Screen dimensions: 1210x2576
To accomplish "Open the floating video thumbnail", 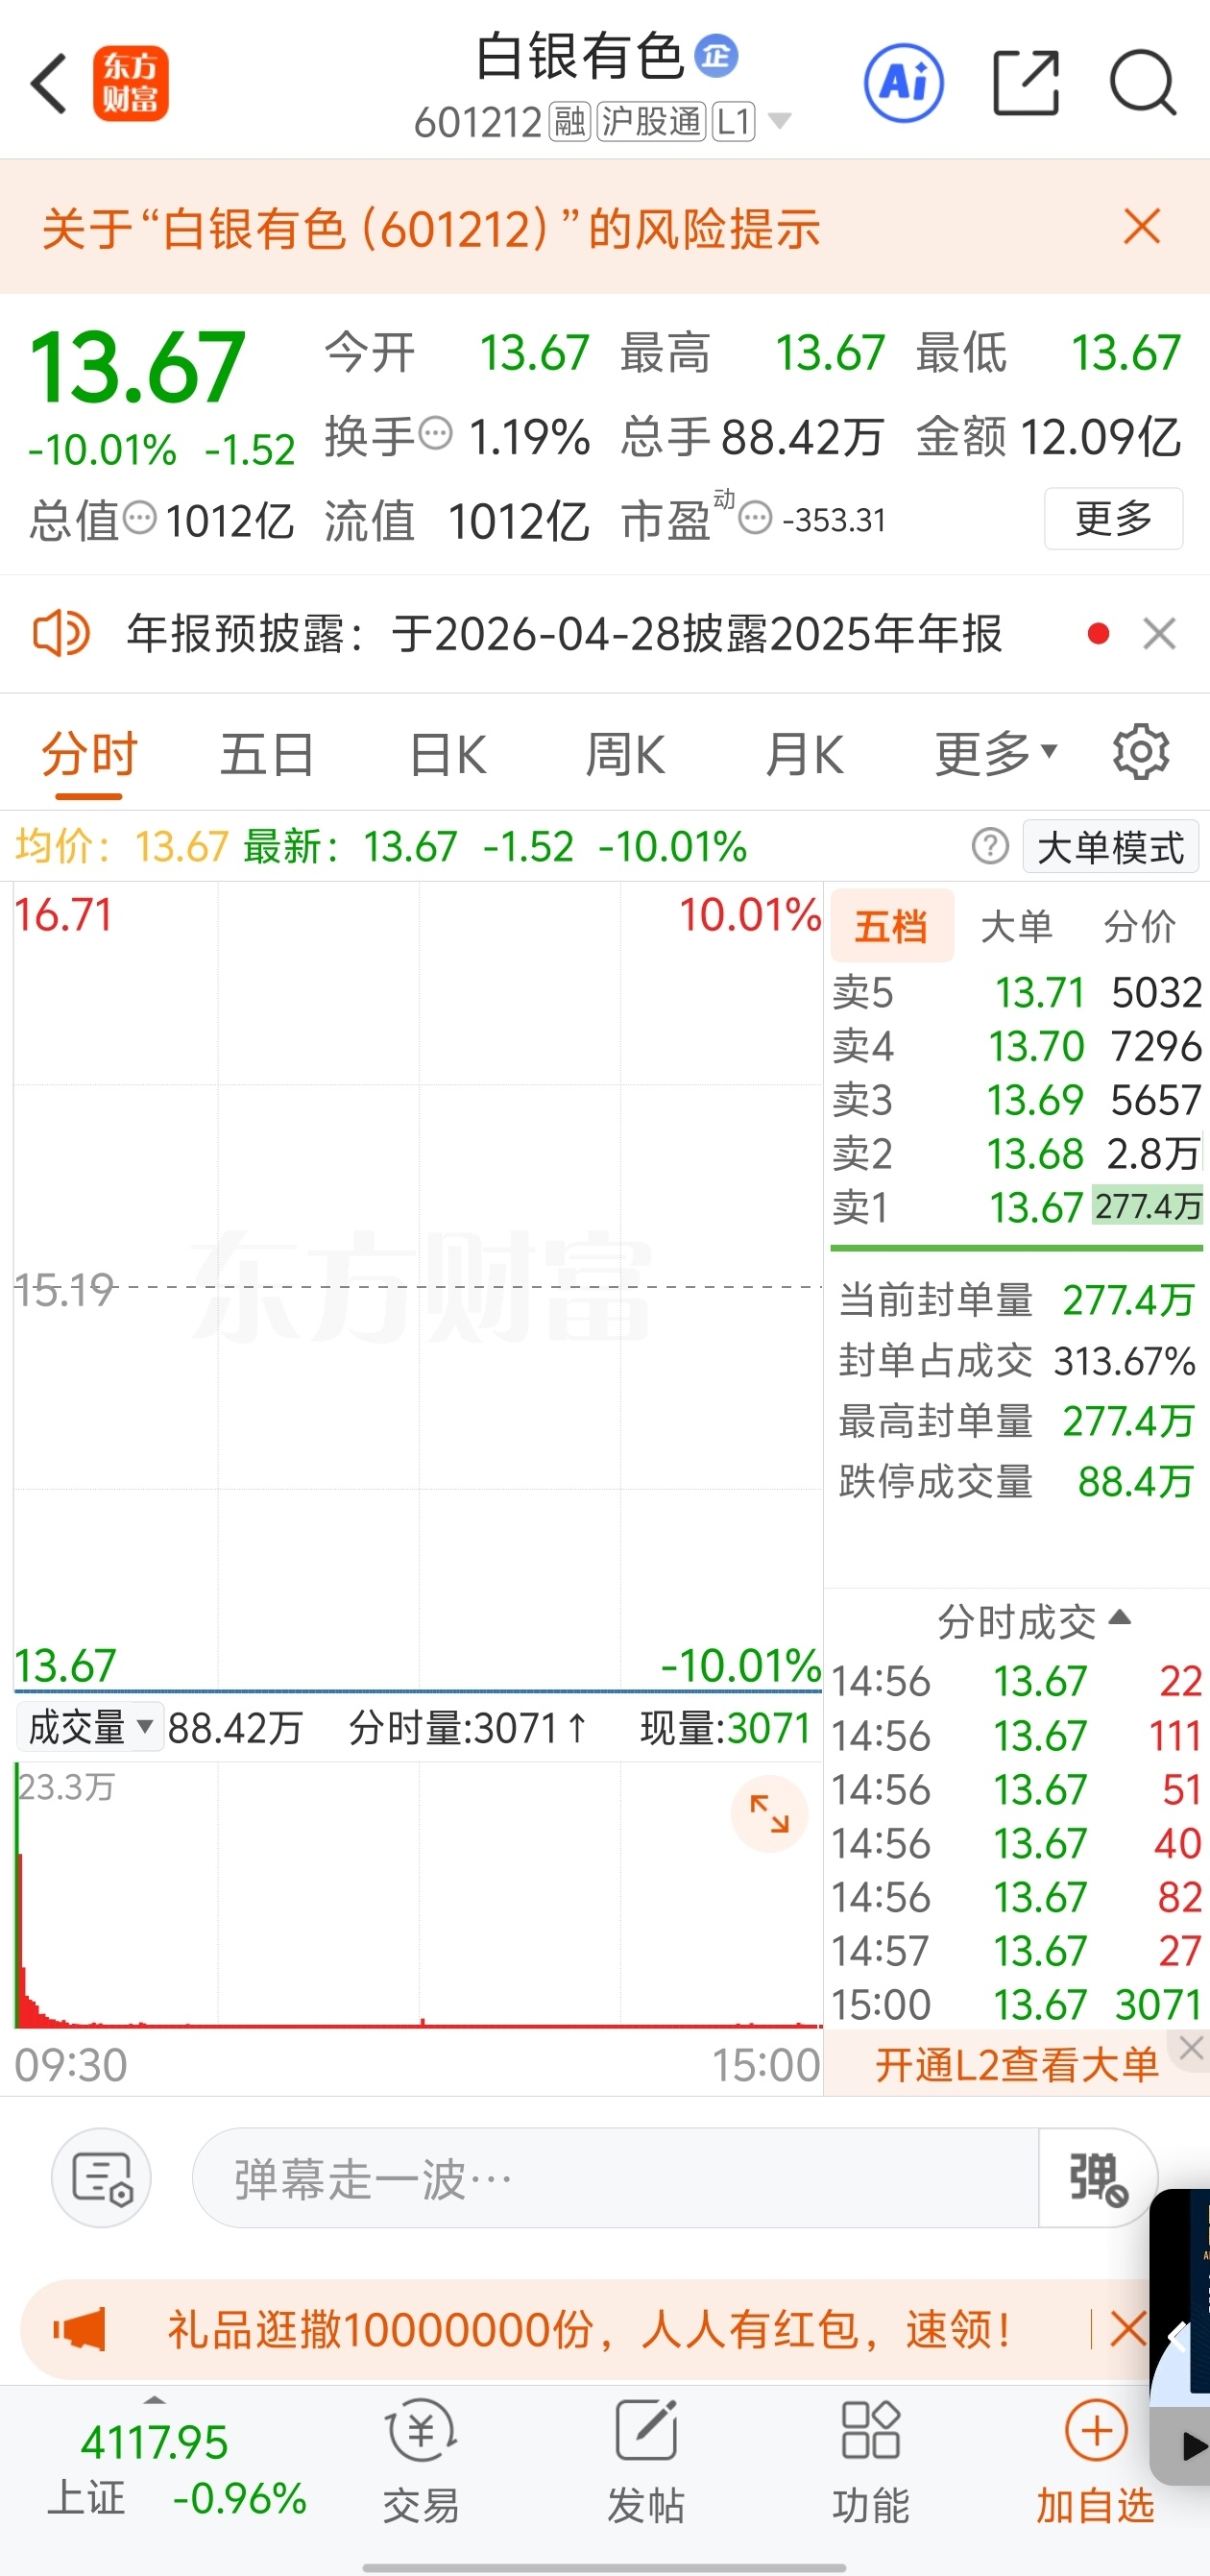I will tap(1180, 2336).
